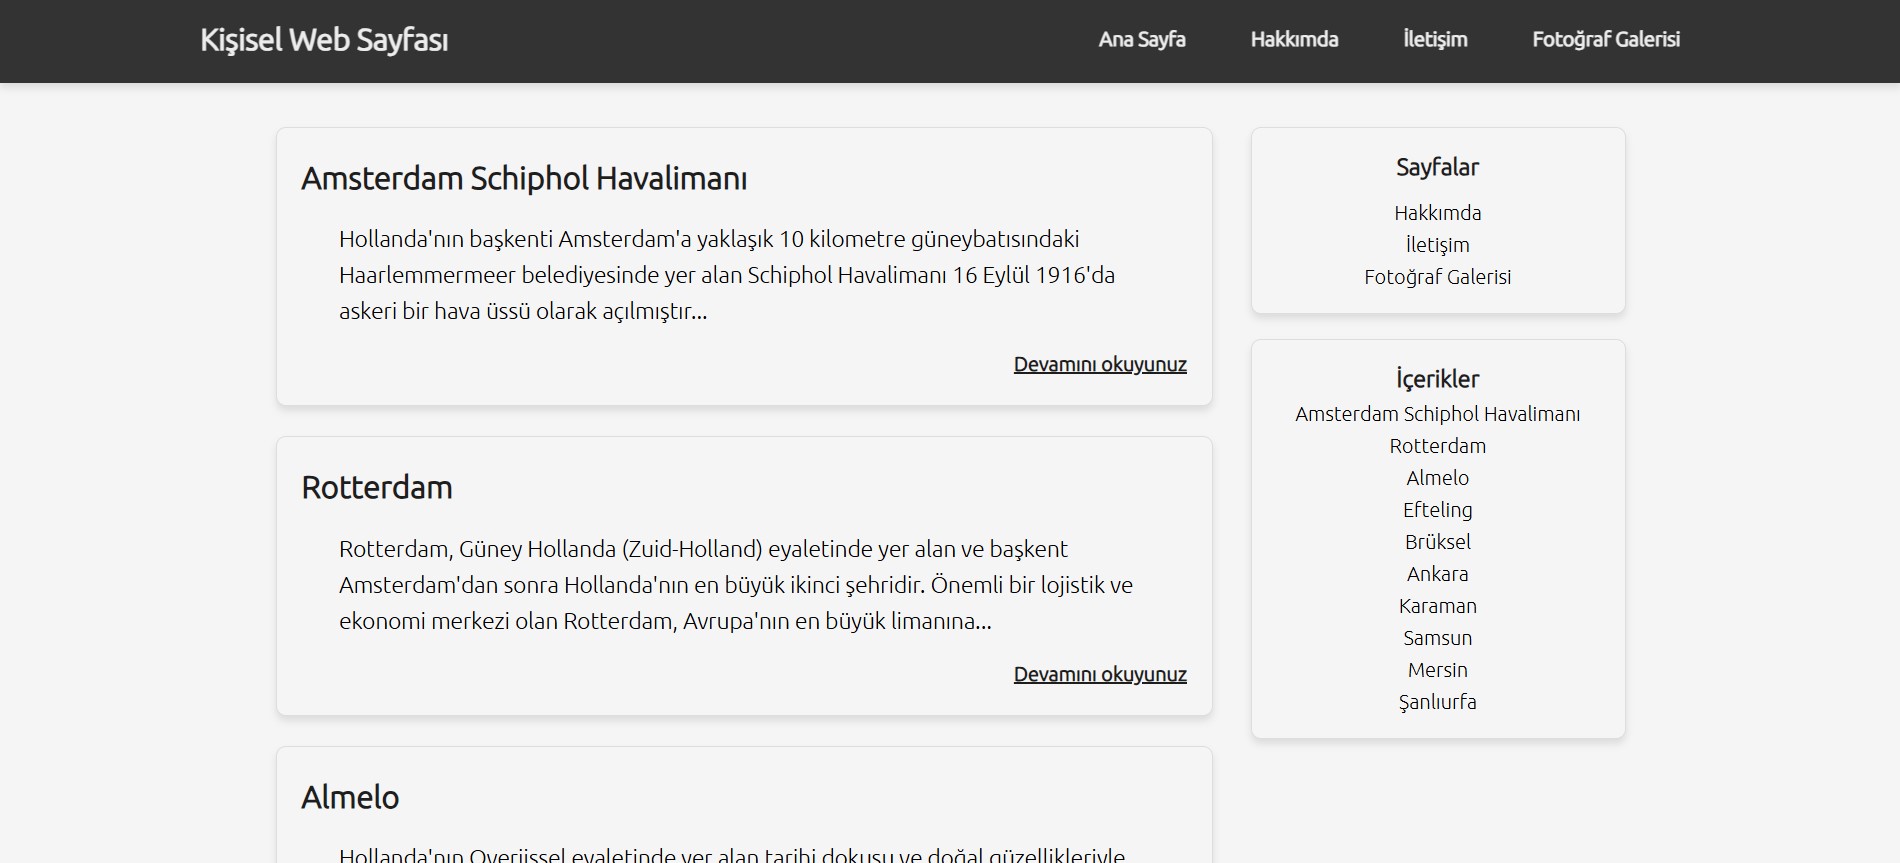1900x863 pixels.
Task: Select Fotoğraf Galerisi in the Sayfalar sidebar
Action: point(1438,277)
